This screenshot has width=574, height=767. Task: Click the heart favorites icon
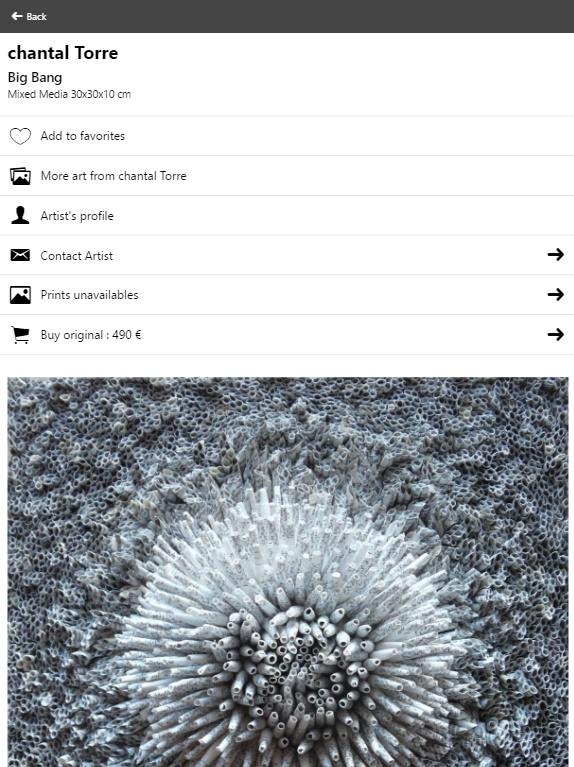pos(20,136)
